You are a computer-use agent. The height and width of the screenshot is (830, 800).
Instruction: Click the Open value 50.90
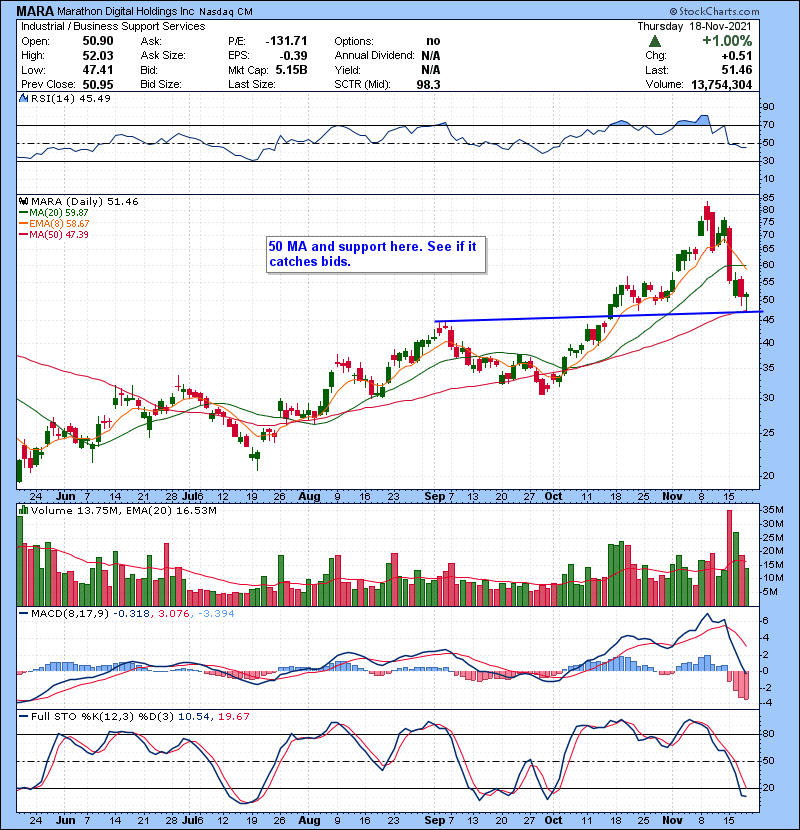[98, 41]
